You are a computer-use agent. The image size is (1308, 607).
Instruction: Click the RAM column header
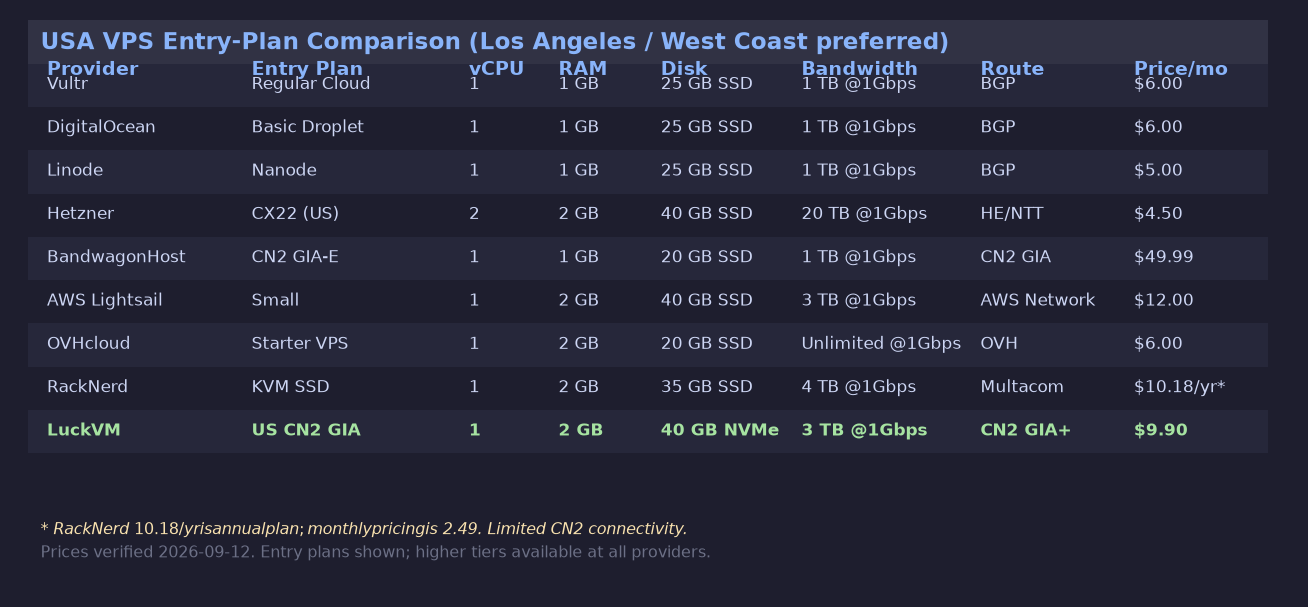(582, 69)
